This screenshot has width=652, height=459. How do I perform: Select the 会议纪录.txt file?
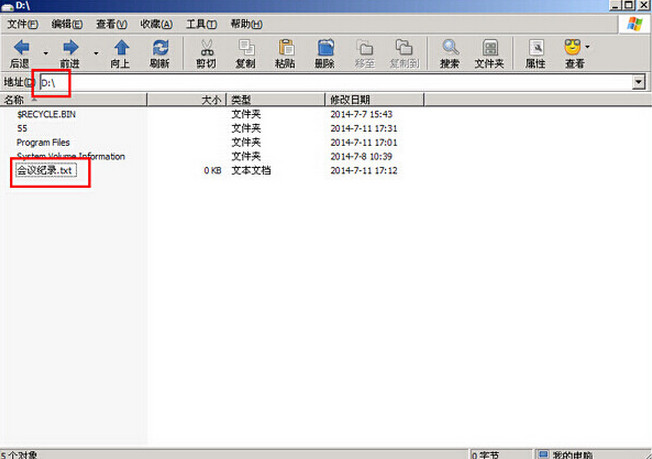coord(46,170)
